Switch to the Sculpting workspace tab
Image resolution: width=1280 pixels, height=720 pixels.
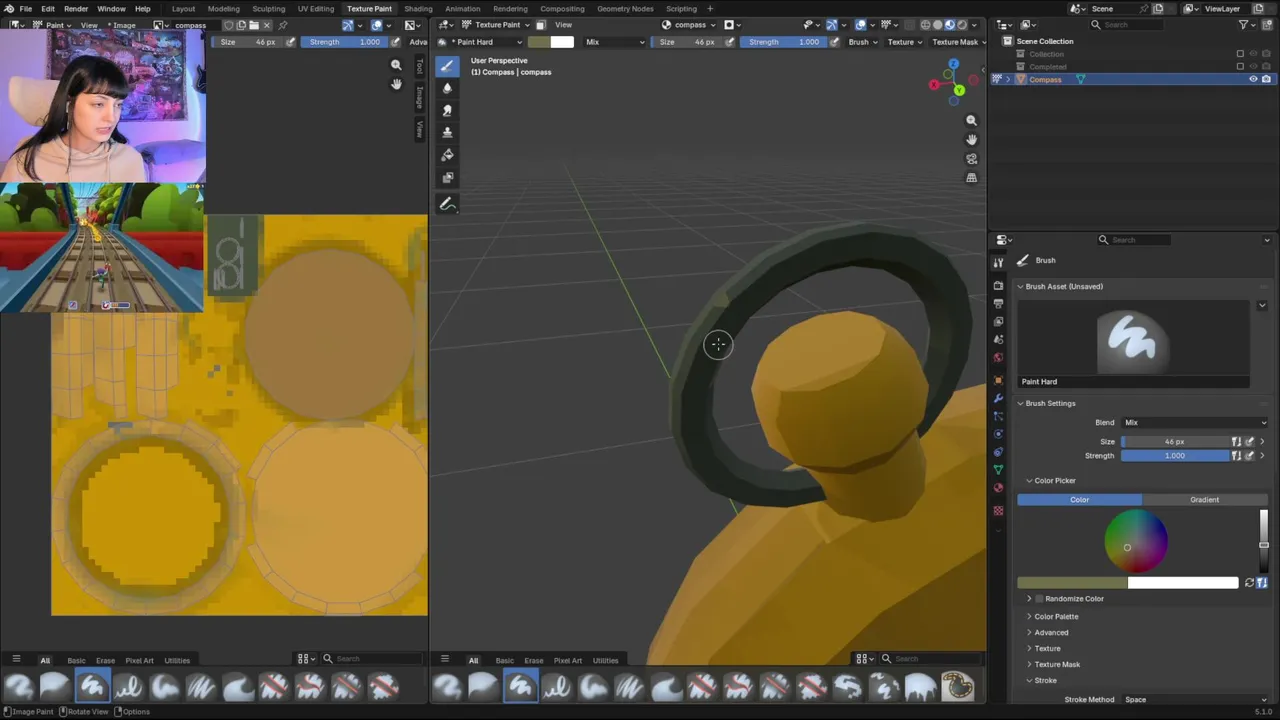coord(268,9)
